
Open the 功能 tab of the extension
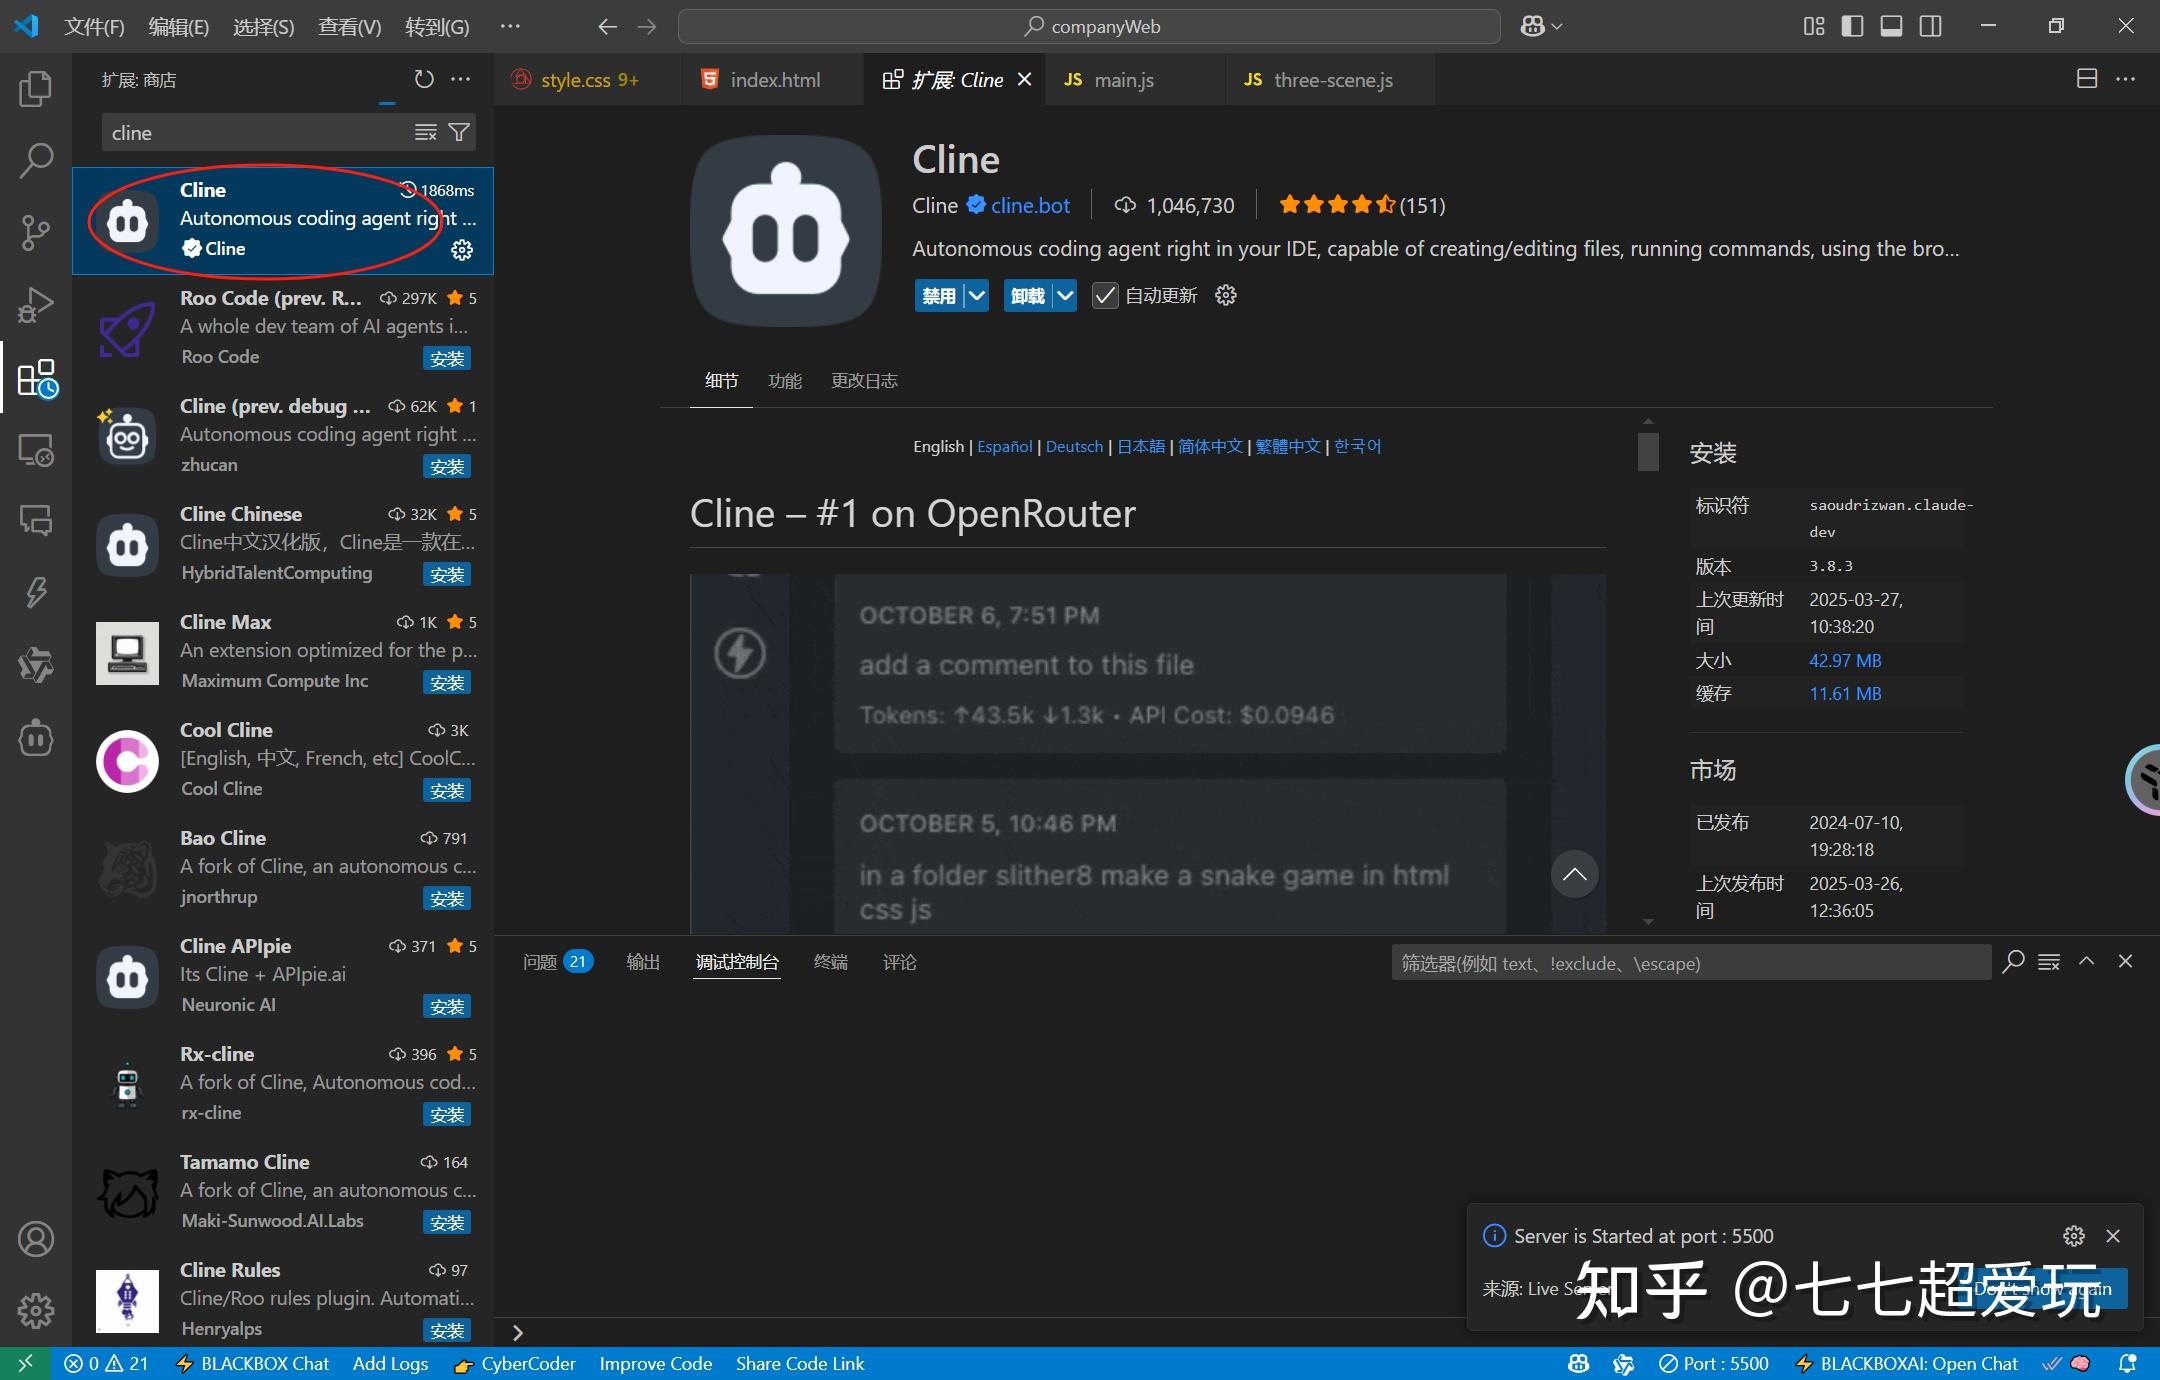point(785,381)
